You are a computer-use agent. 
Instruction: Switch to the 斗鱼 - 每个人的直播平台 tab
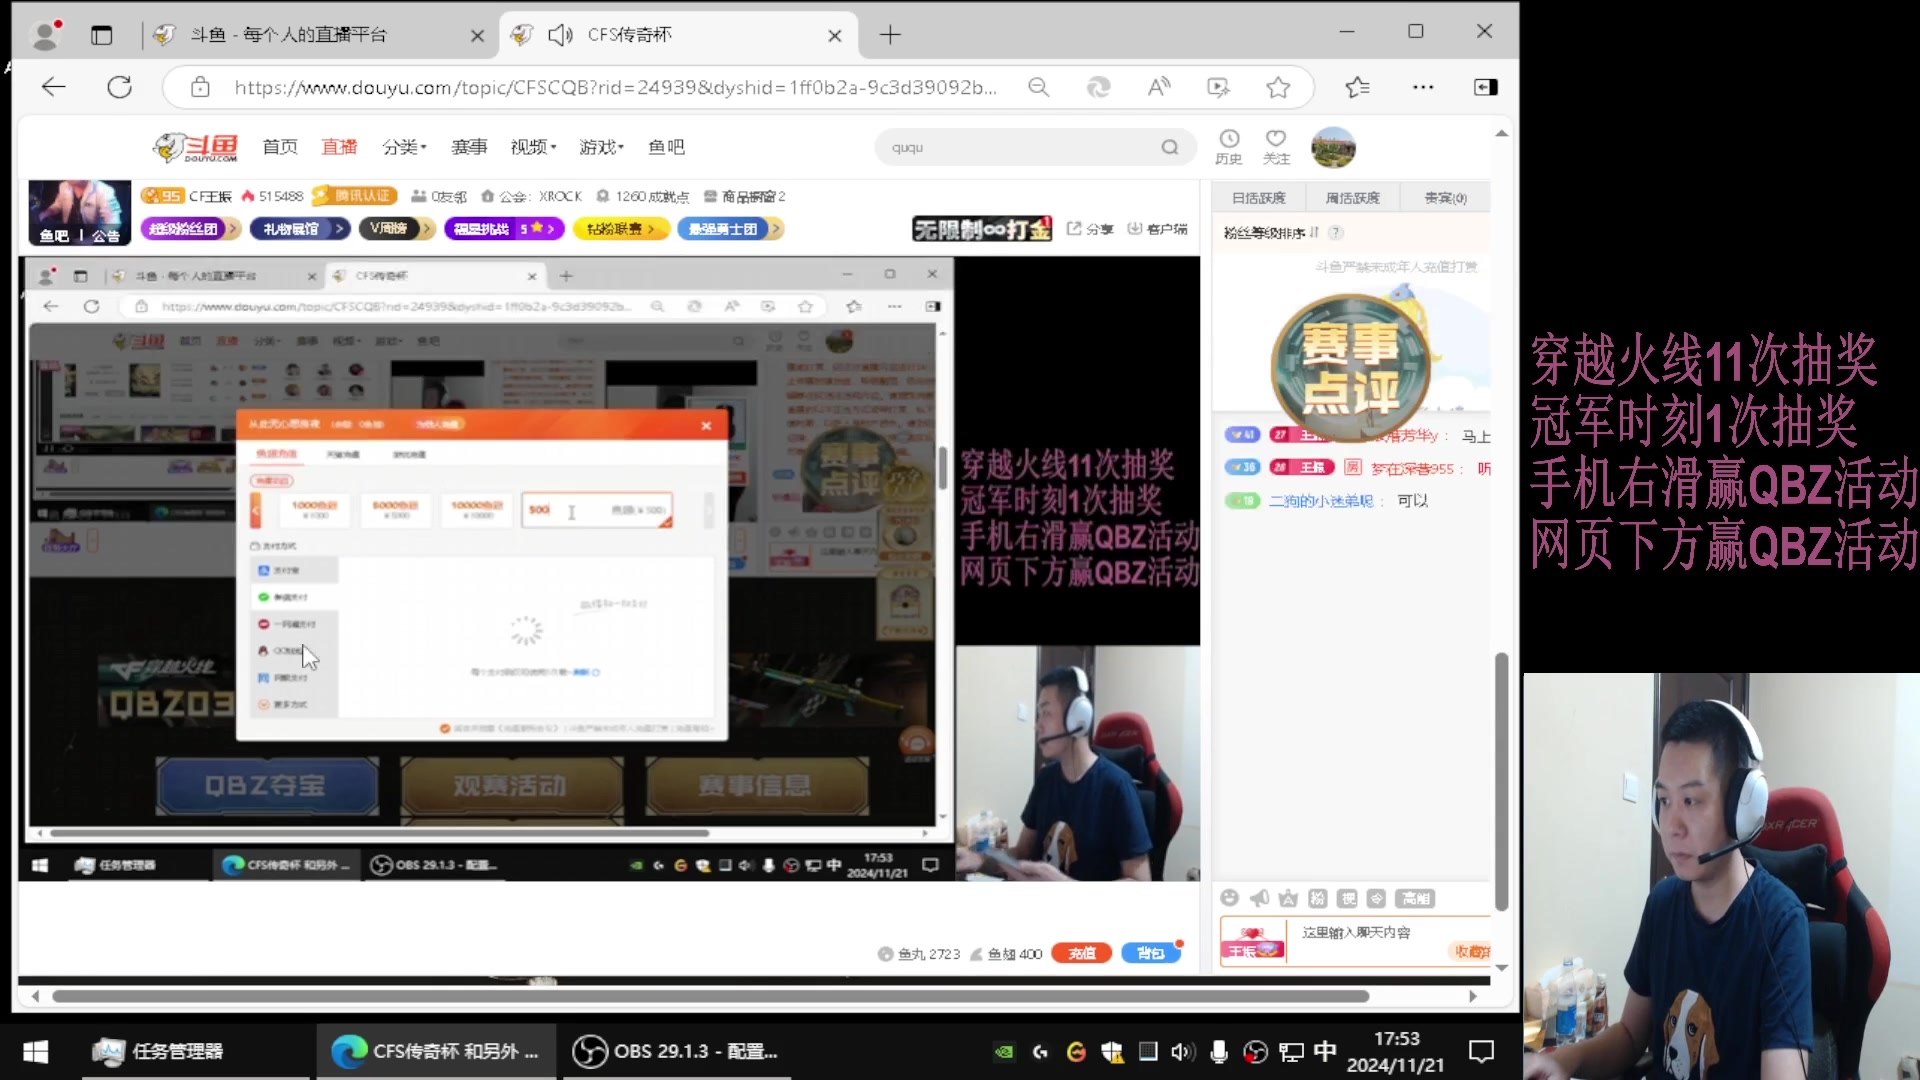[289, 35]
